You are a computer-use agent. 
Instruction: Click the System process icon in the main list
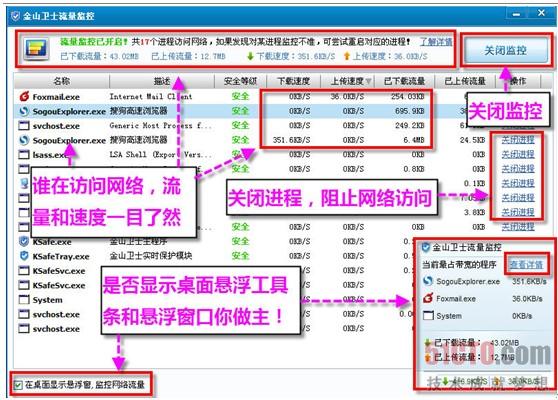pos(24,299)
